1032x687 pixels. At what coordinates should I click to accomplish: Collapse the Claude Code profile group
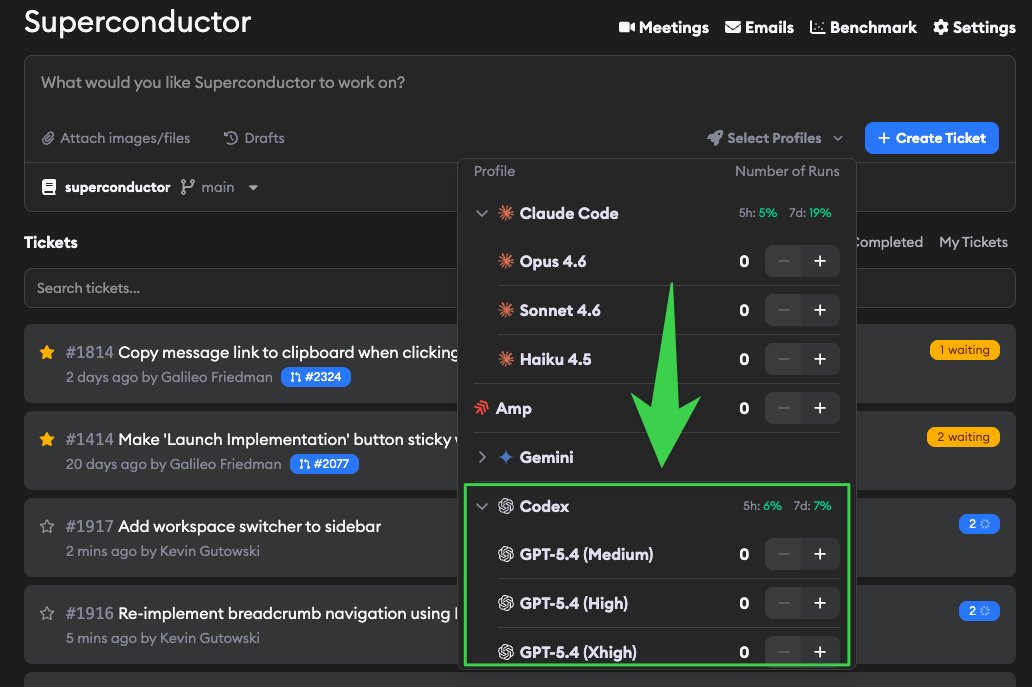[x=482, y=213]
